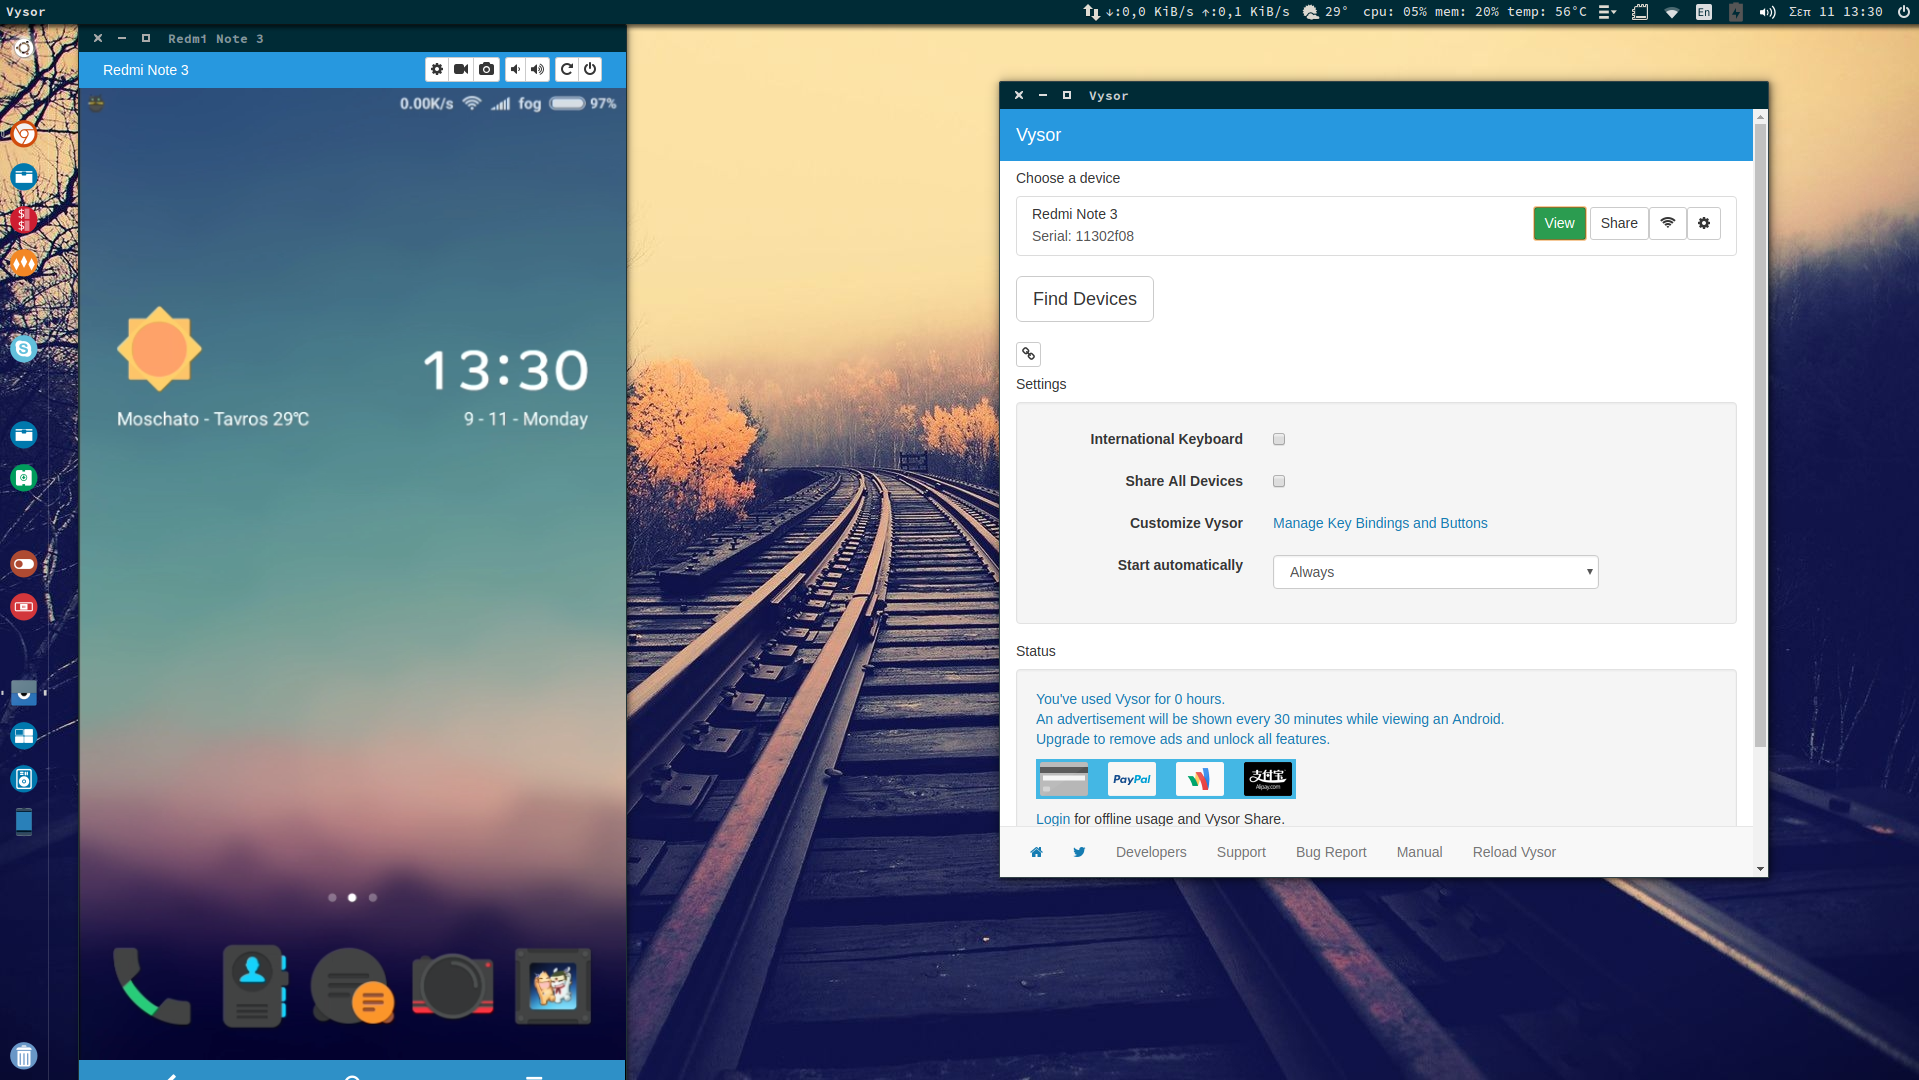Enable the Share All Devices checkbox

pyautogui.click(x=1279, y=481)
